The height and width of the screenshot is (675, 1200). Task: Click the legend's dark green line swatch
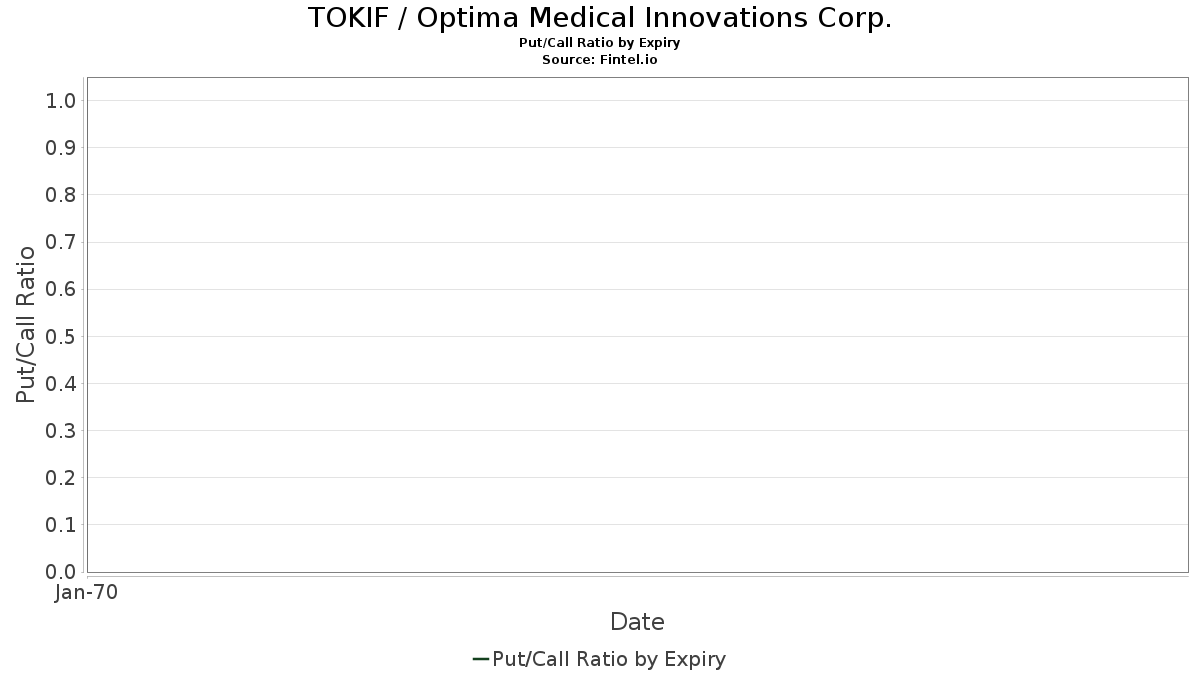click(480, 659)
